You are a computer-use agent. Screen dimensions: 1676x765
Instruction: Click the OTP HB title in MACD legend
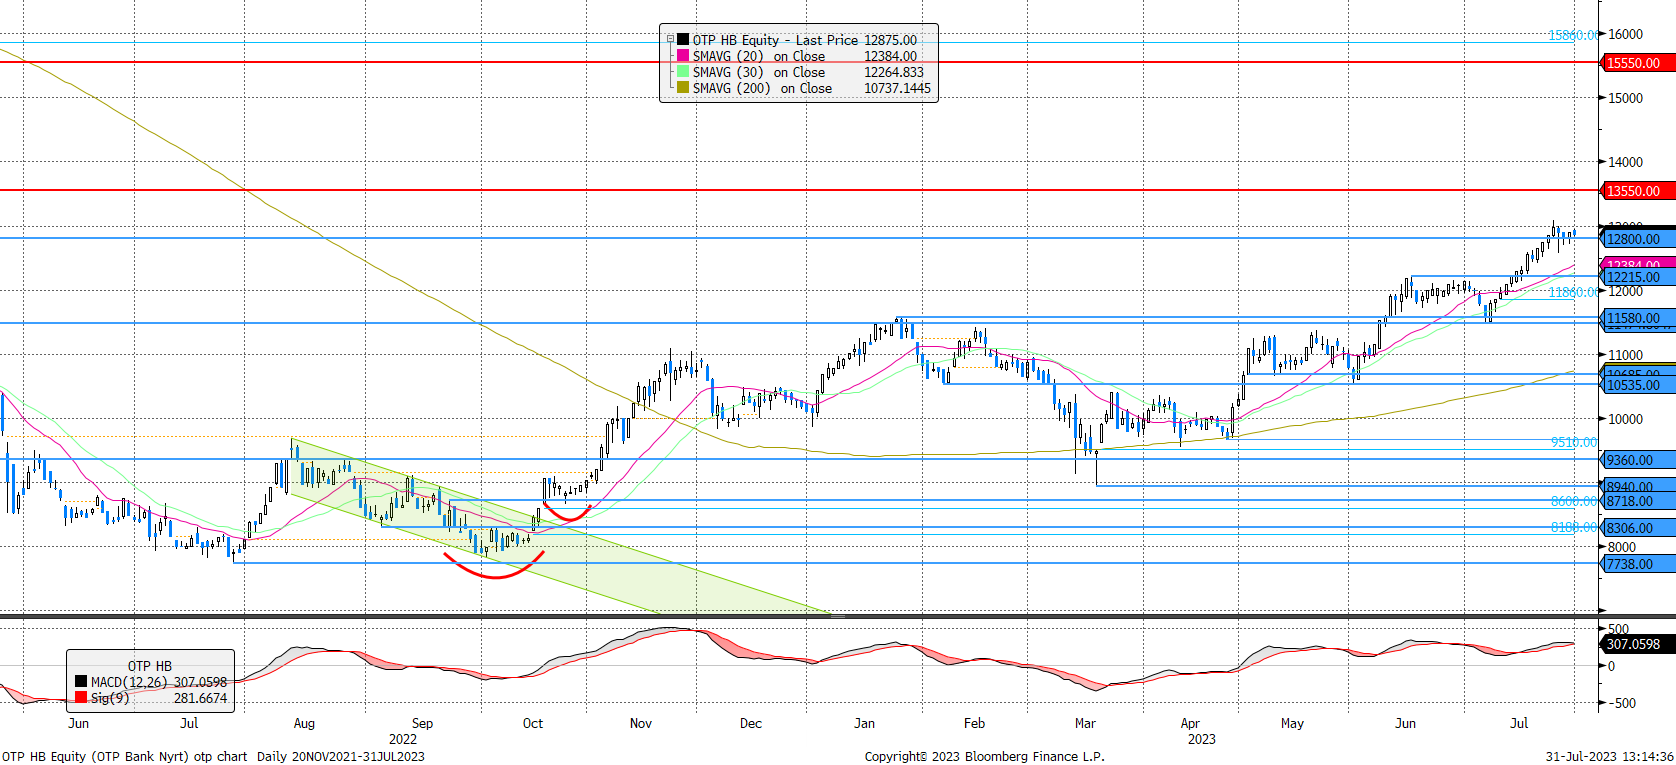coord(150,666)
